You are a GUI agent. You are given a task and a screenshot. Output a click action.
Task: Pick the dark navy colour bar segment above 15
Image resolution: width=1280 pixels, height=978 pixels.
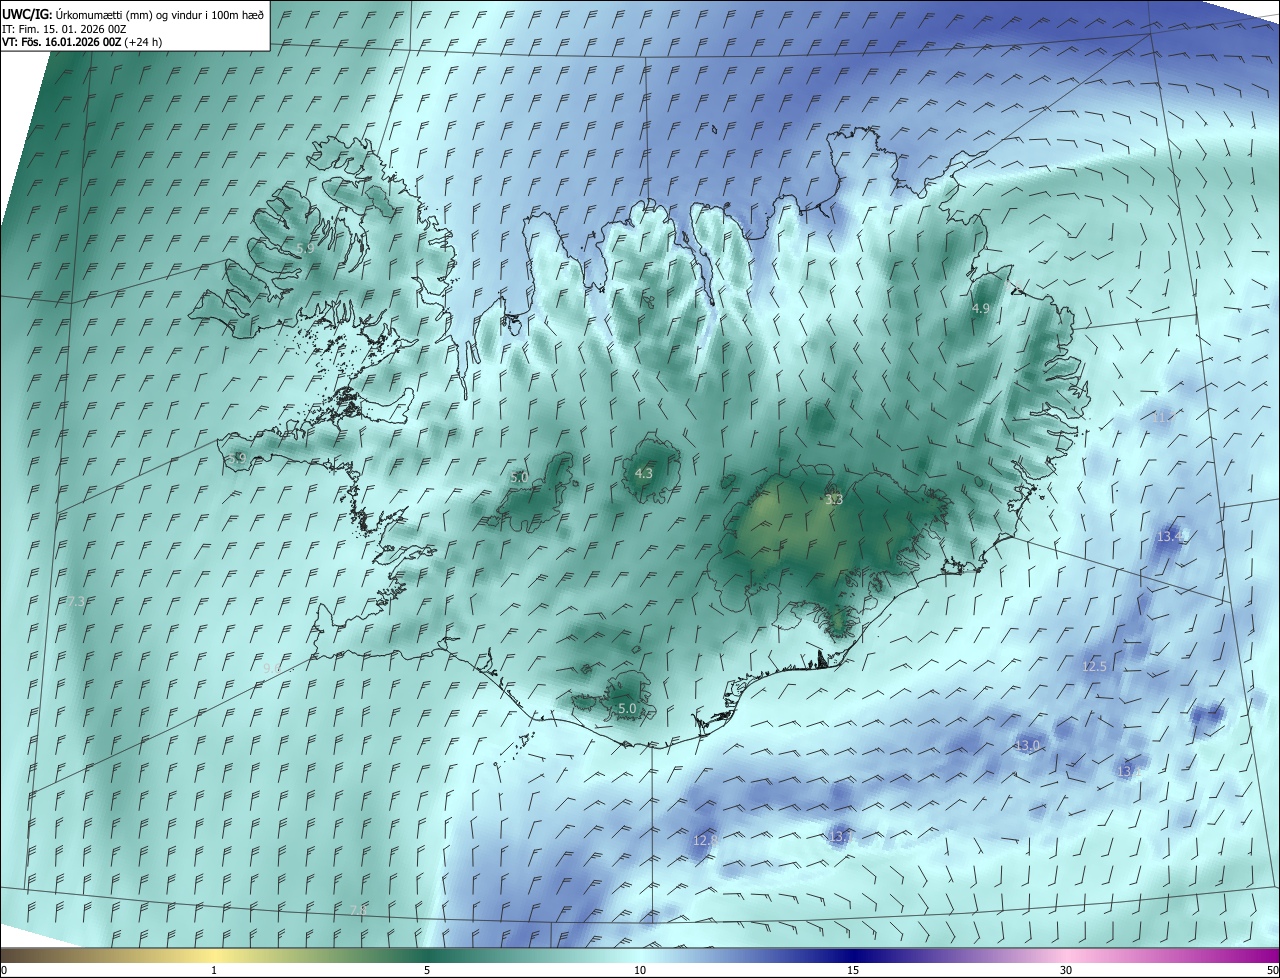pyautogui.click(x=853, y=955)
